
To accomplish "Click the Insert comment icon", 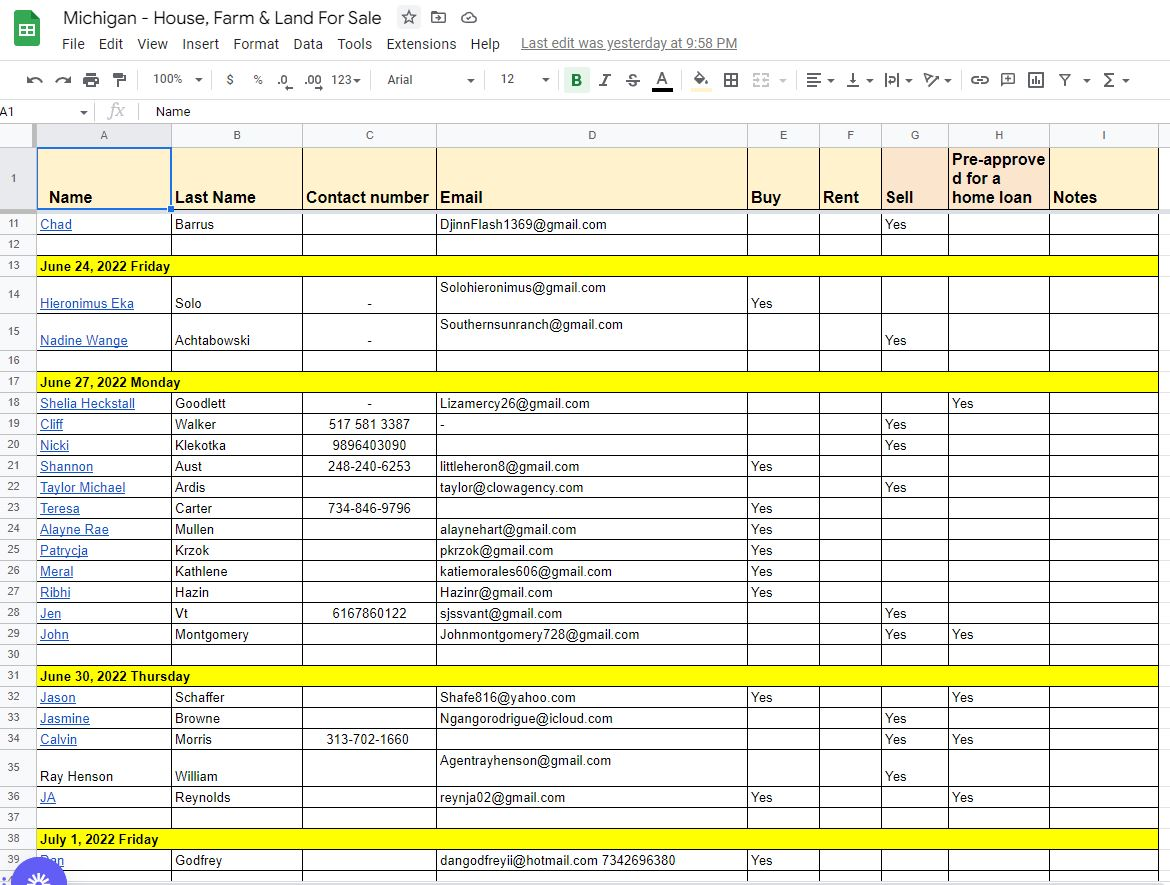I will 1008,80.
